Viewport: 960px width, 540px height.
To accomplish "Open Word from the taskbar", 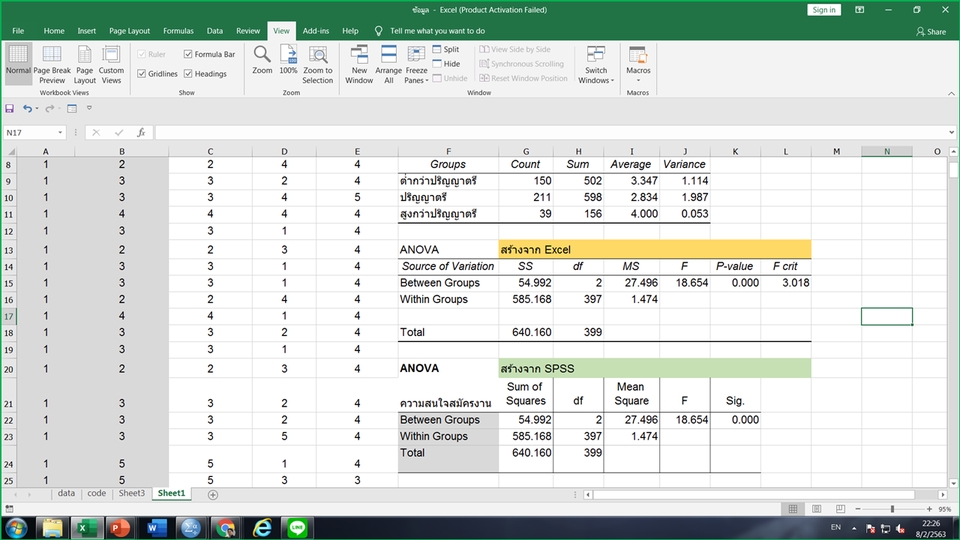I will 156,528.
